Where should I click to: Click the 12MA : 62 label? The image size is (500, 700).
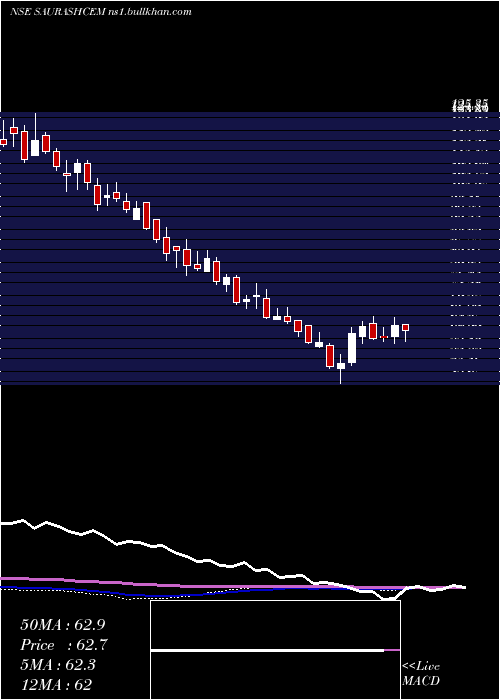coord(56,685)
